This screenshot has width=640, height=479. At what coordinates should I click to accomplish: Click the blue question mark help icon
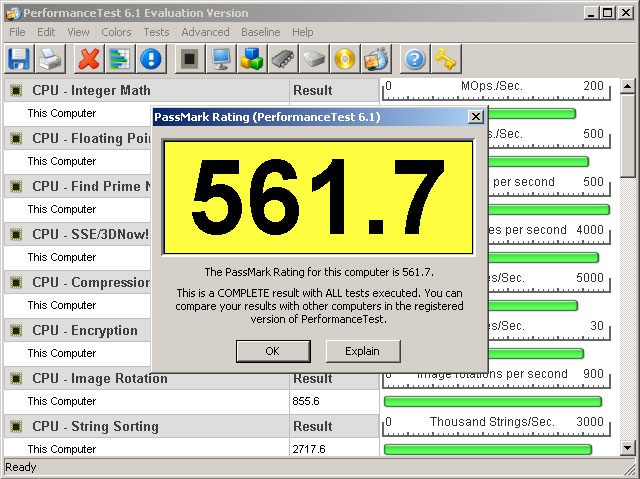[x=415, y=59]
